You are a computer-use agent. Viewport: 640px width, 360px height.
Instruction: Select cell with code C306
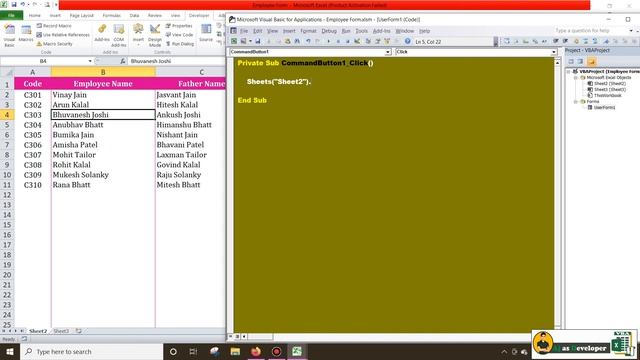point(33,145)
